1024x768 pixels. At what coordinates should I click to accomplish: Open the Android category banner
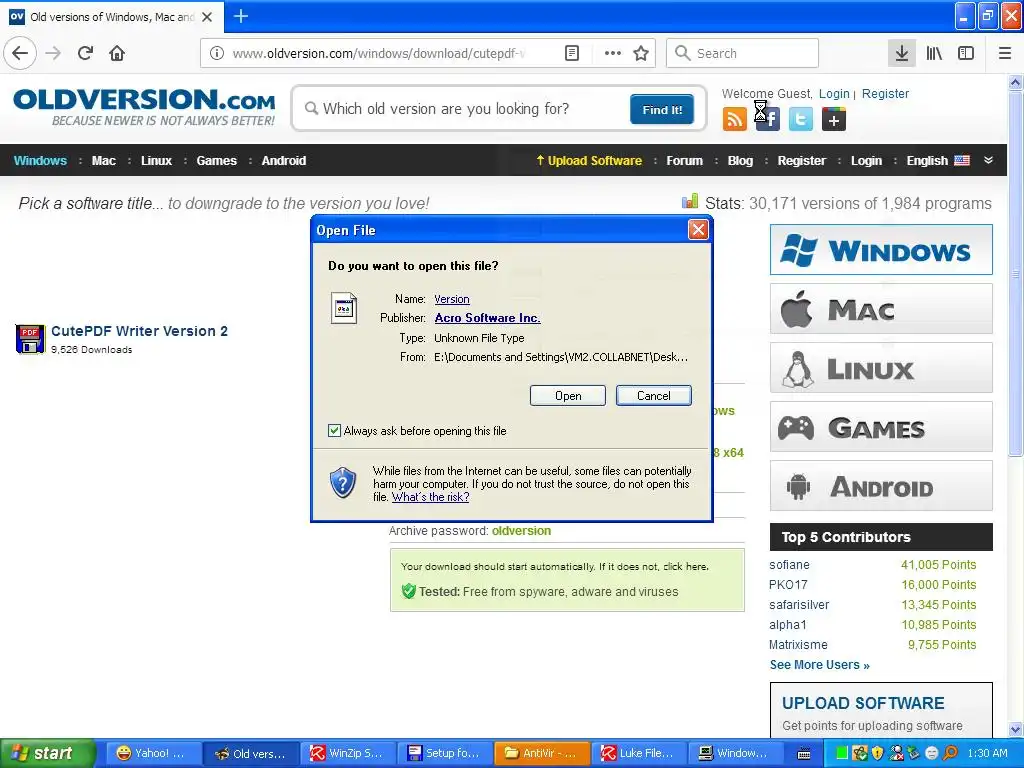pos(881,486)
